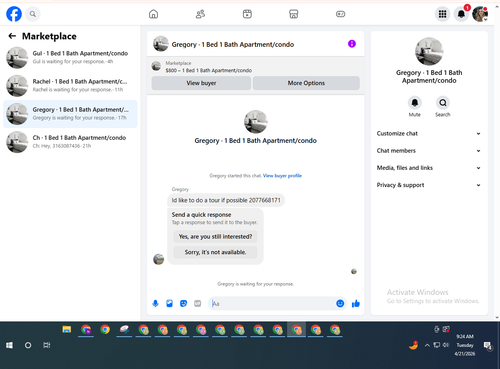
Task: Click the message 'Id like to do a tour if possible 2077668171'
Action: 226,200
